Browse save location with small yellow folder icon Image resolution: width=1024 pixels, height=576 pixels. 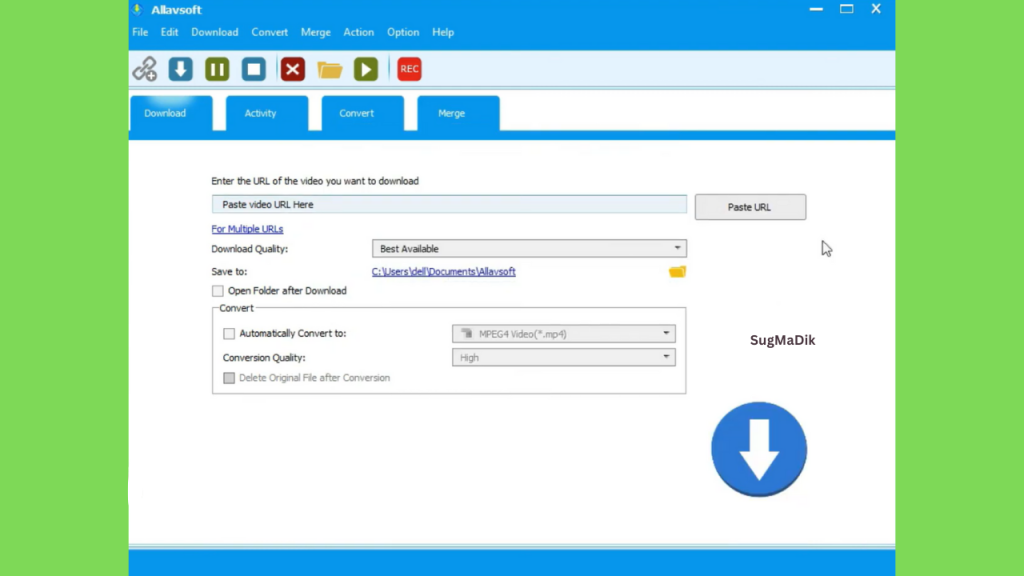tap(677, 272)
